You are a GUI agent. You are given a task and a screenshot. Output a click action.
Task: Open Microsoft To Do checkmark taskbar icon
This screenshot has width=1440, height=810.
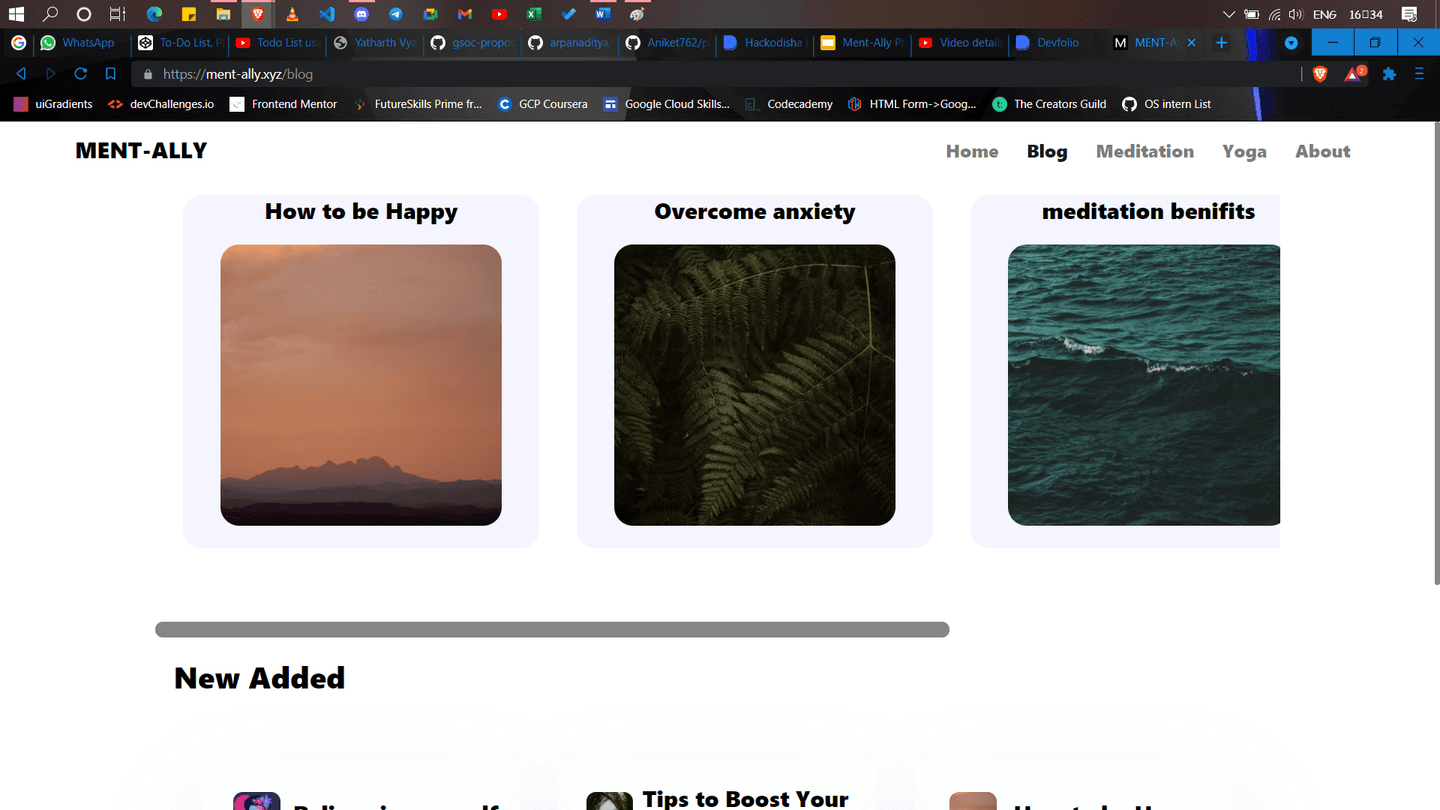point(568,14)
